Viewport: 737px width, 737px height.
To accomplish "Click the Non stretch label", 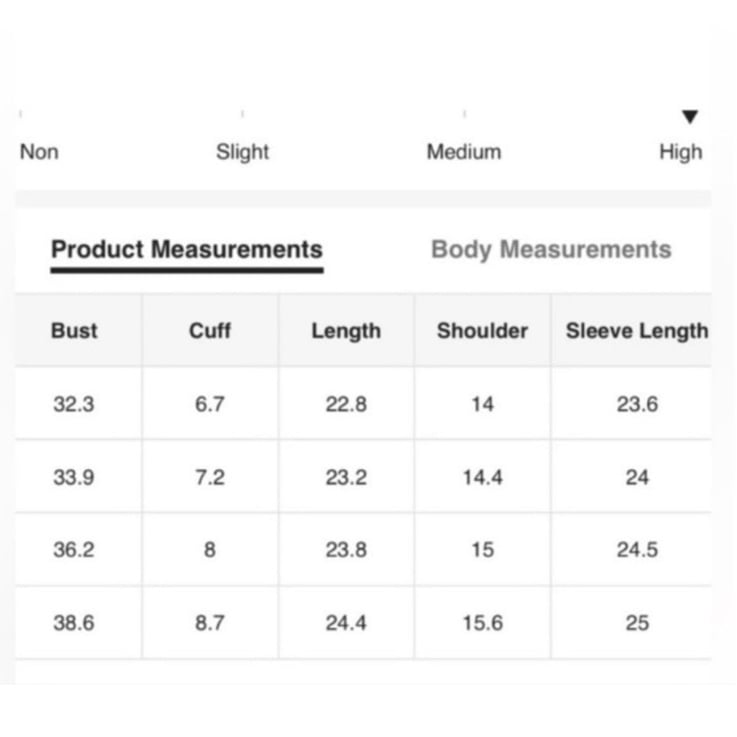I will (x=39, y=152).
